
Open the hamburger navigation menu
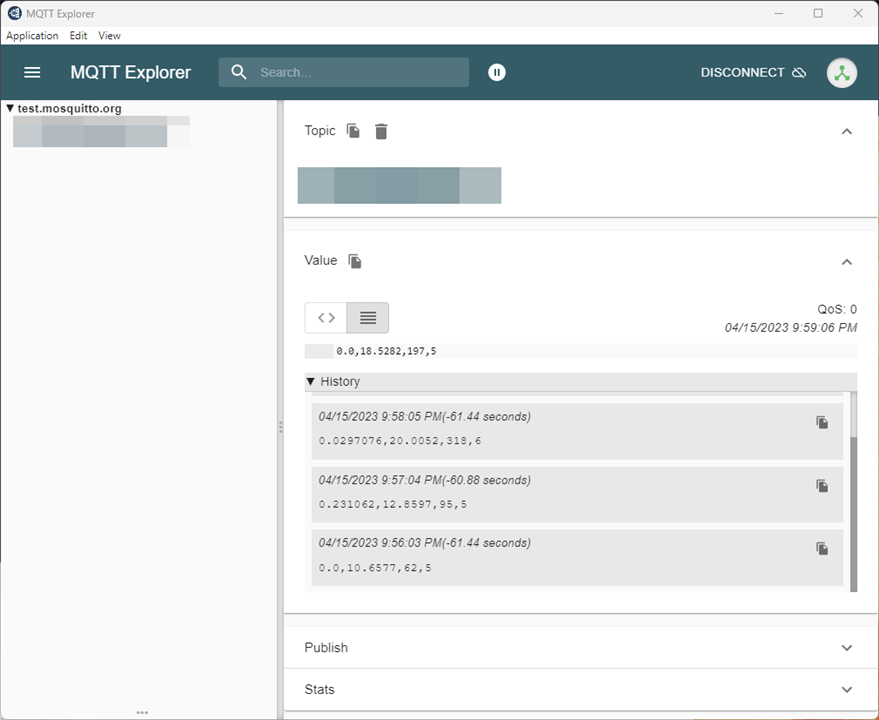32,72
